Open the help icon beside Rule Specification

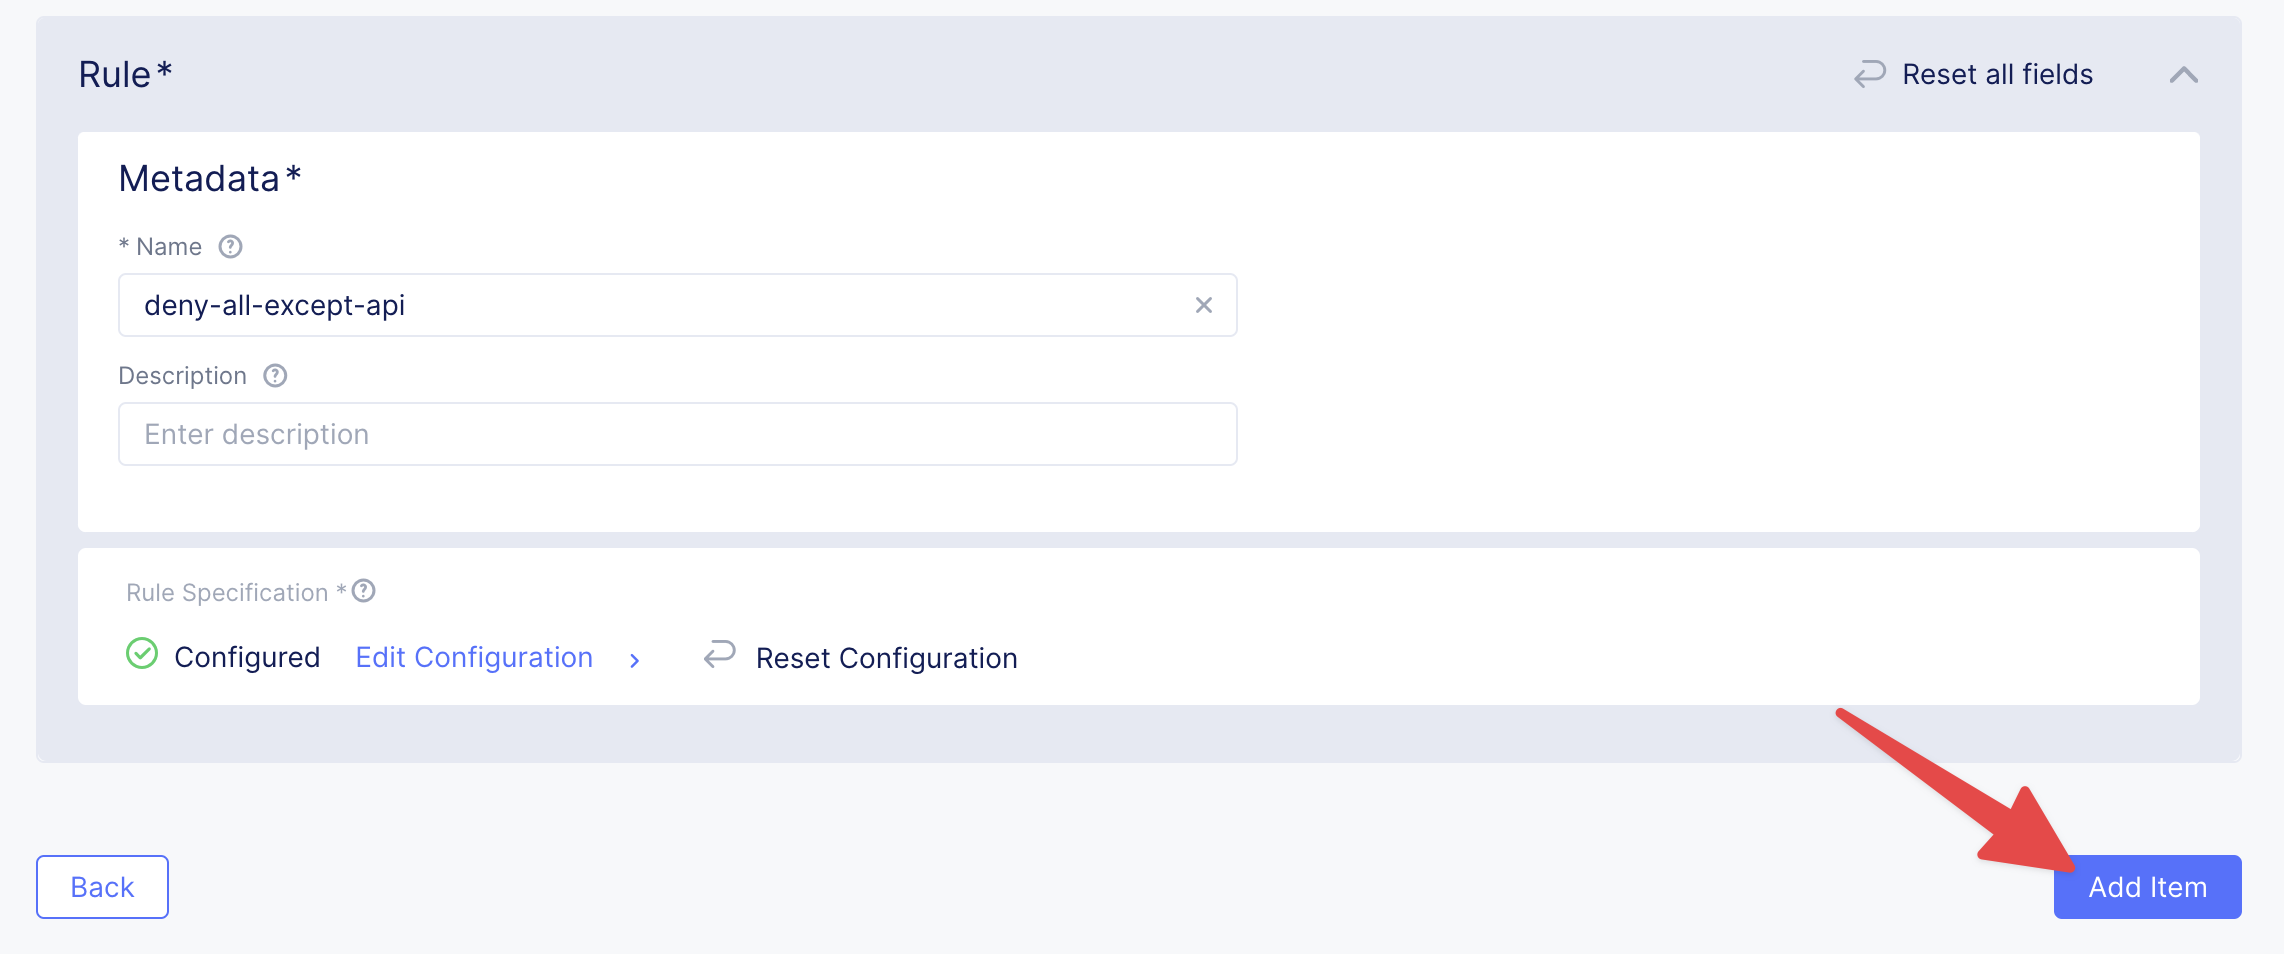tap(364, 591)
